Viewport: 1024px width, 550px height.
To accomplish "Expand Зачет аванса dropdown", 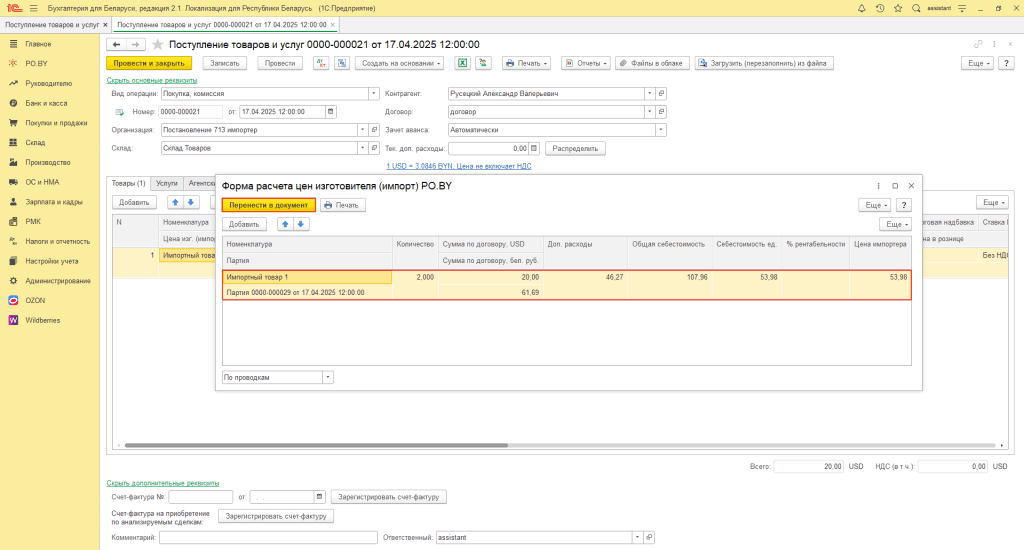I will click(661, 130).
